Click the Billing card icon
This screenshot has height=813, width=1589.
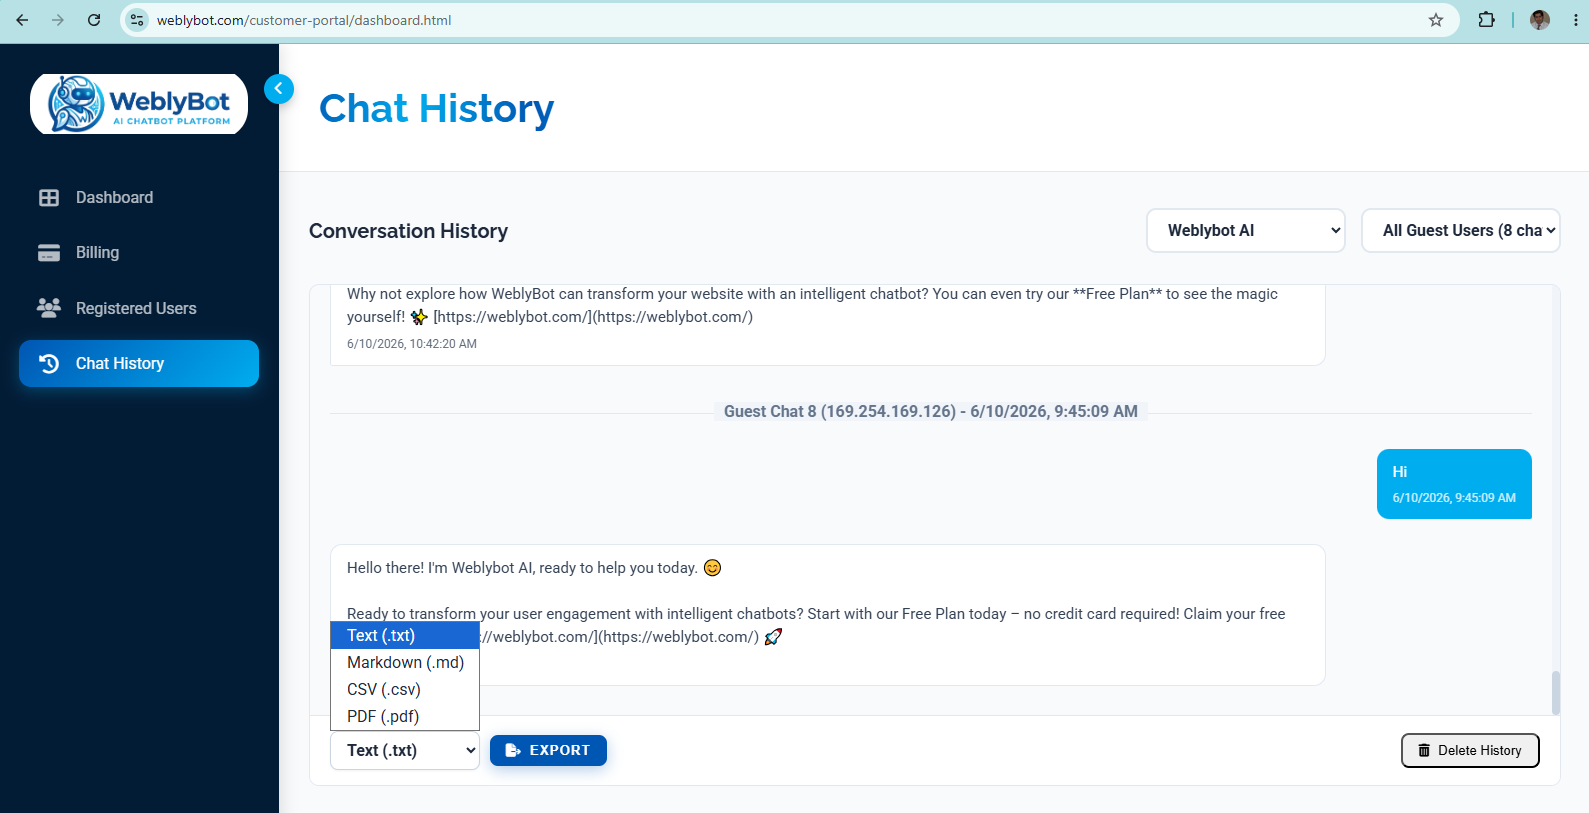[x=49, y=253]
